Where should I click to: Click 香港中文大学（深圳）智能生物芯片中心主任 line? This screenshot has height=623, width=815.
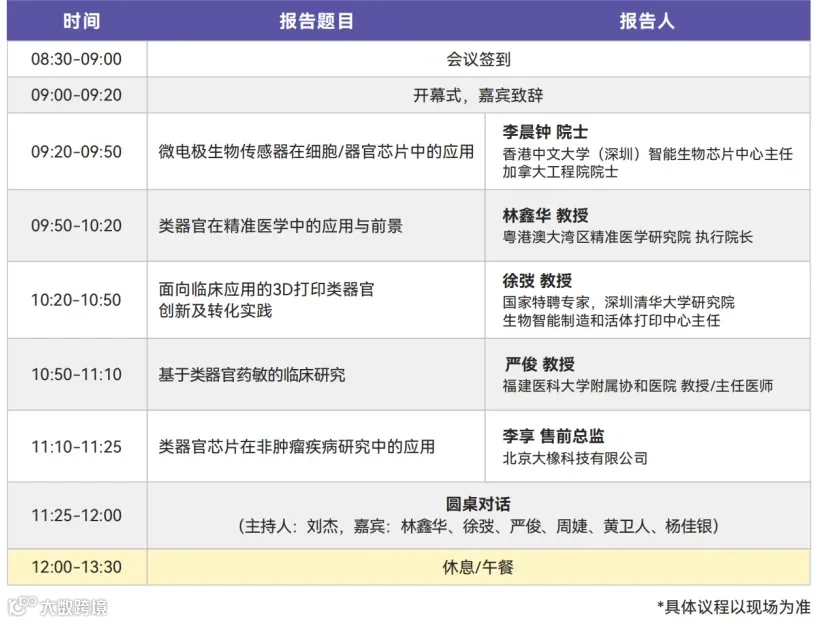click(x=648, y=154)
